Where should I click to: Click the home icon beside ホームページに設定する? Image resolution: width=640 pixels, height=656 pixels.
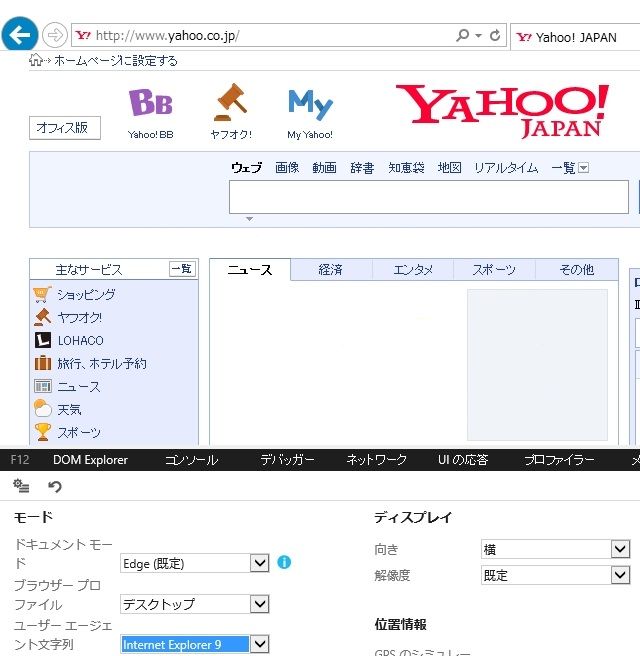(36, 61)
